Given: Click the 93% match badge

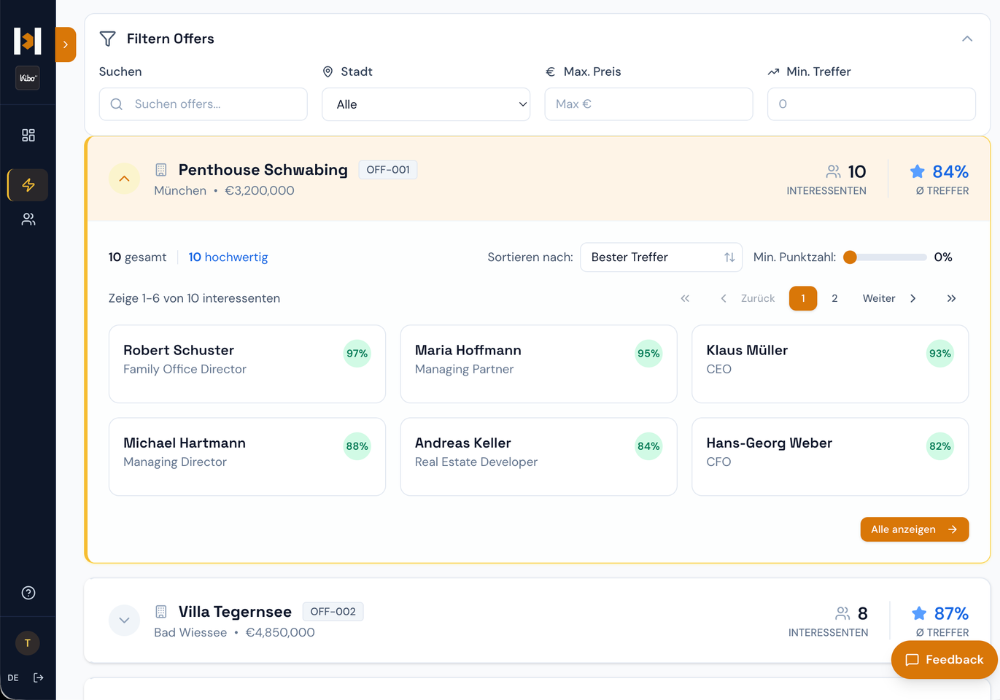Looking at the screenshot, I should (x=940, y=353).
